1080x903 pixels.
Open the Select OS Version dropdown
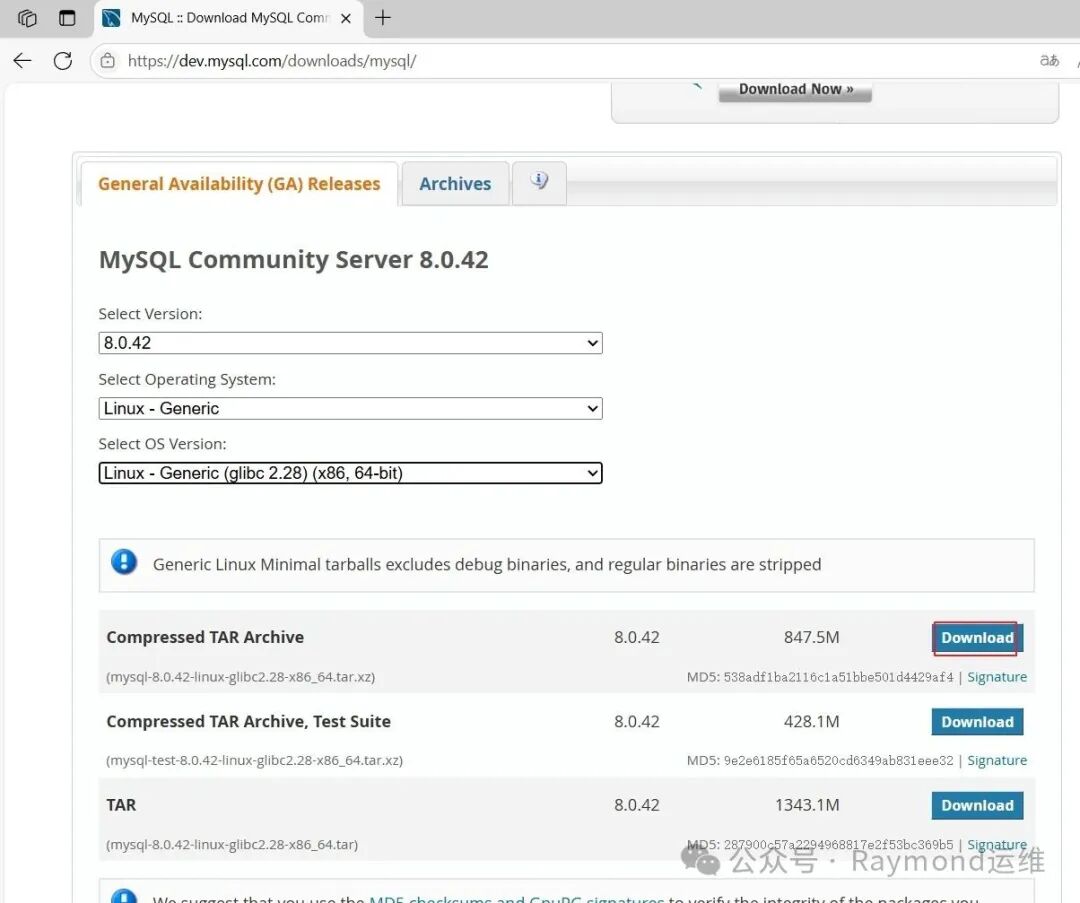tap(351, 473)
